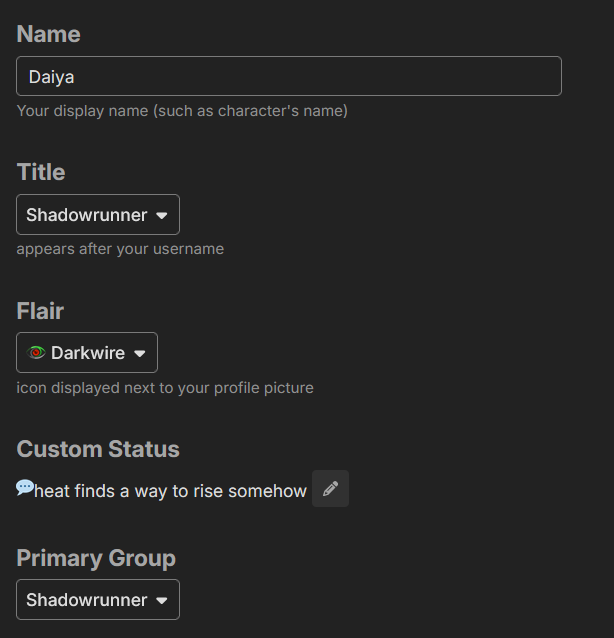Viewport: 614px width, 638px height.
Task: Click the "appears after your username" hint text
Action: tap(120, 249)
